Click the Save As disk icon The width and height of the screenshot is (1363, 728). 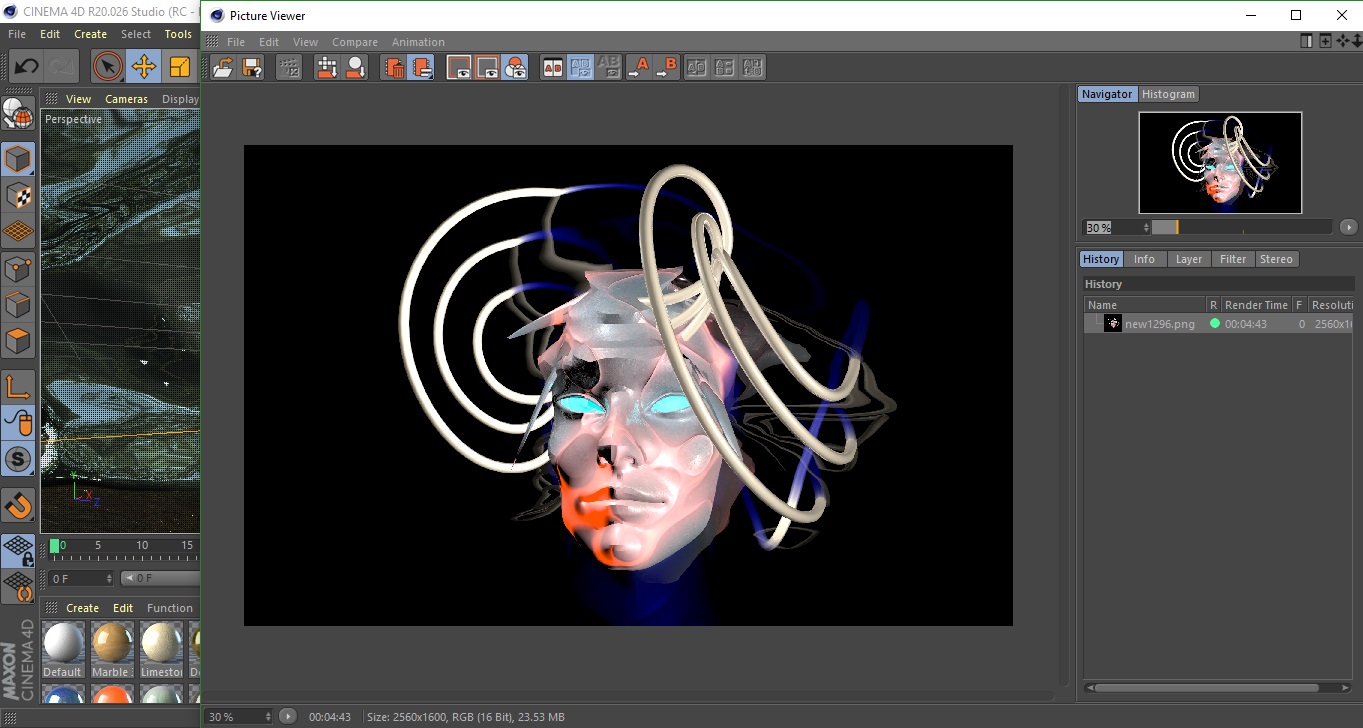[x=253, y=67]
